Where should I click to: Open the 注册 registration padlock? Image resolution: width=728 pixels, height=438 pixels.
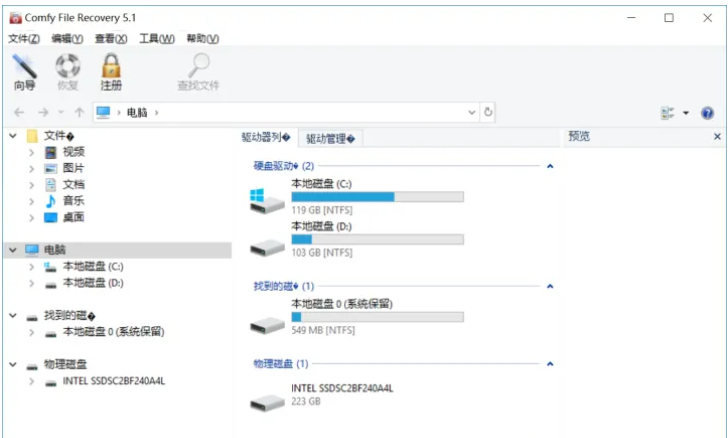coord(111,72)
